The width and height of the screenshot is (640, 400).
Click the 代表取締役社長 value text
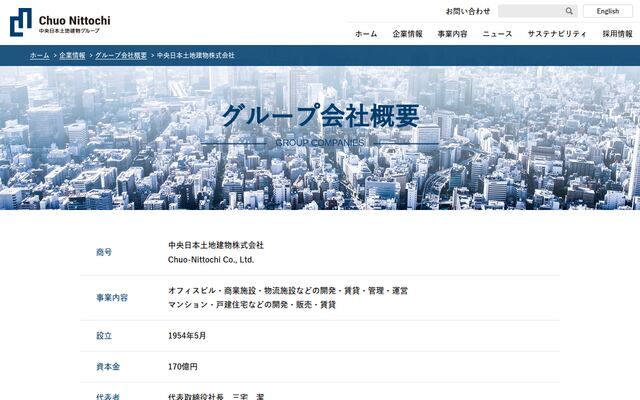216,397
